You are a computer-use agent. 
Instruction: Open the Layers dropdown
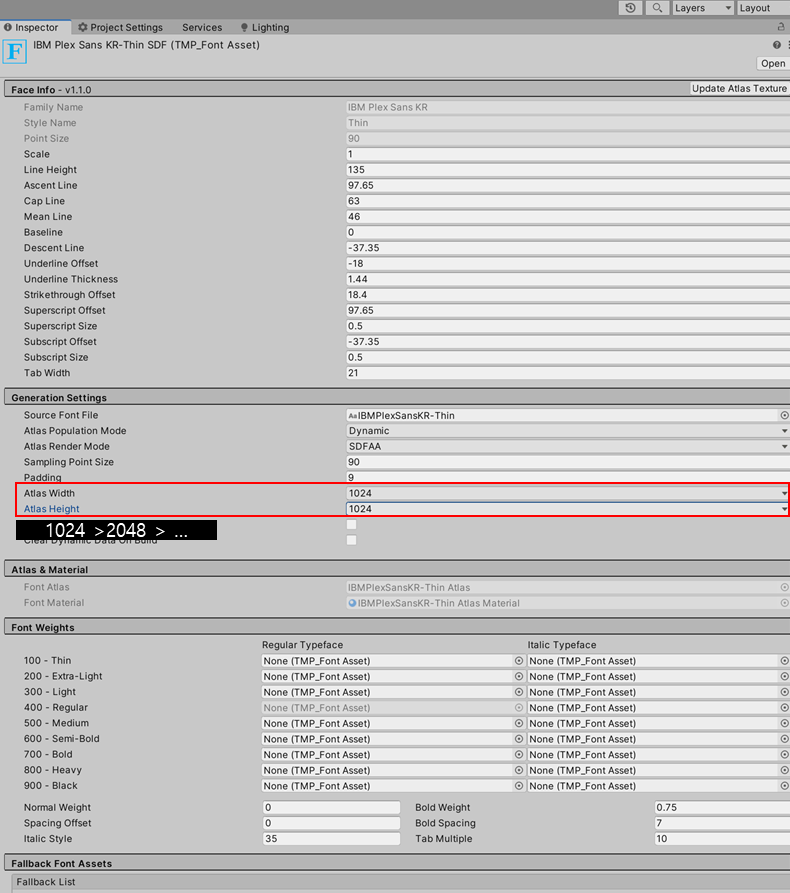[702, 8]
